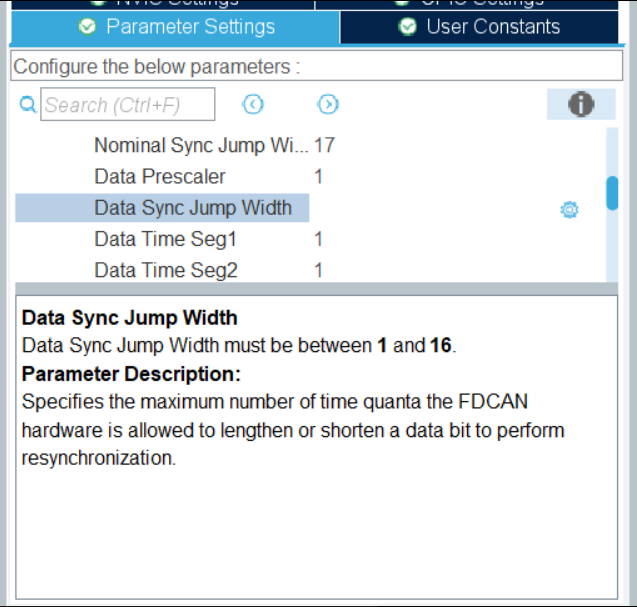Click the Nominal Sync Jump Width value 17
Viewport: 637px width, 607px height.
click(x=324, y=145)
